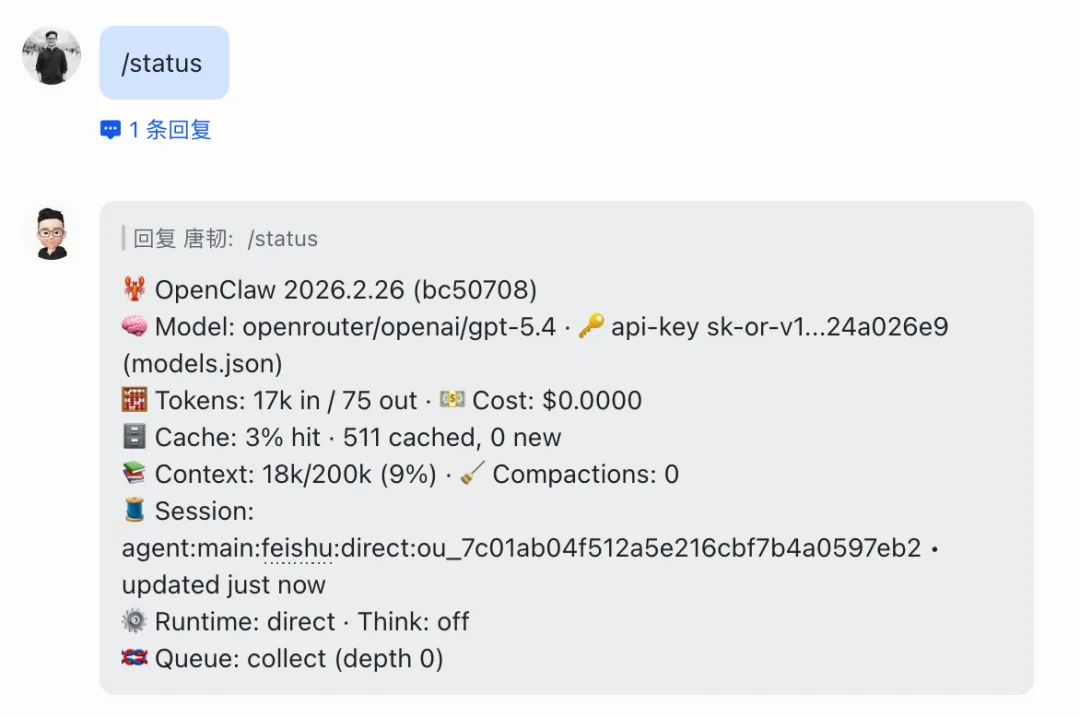
Task: Click the lobster emoji beside OpenClaw
Action: [134, 290]
